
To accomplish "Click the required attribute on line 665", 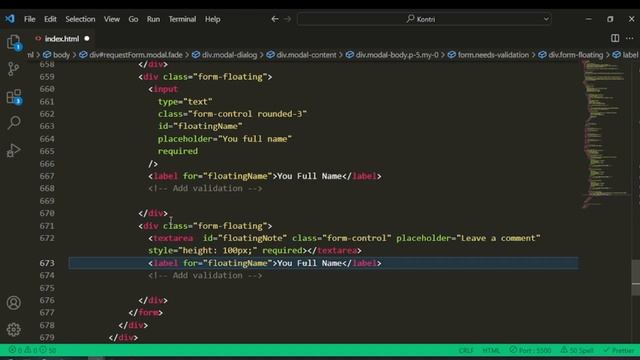I will [x=178, y=151].
